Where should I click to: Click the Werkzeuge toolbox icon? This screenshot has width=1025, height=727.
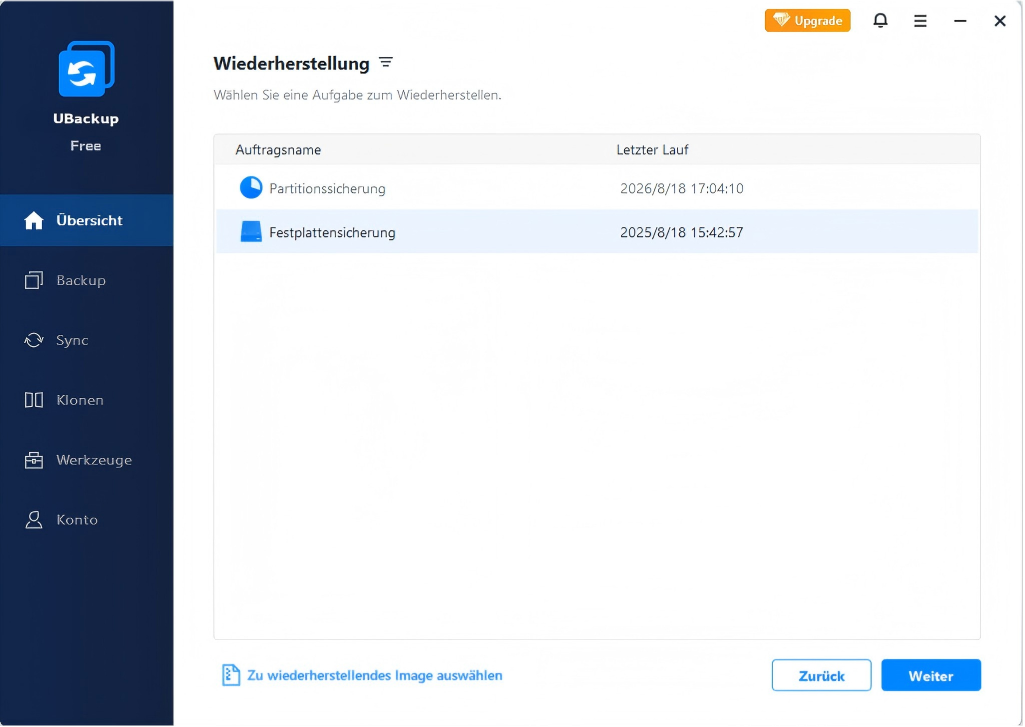pyautogui.click(x=34, y=460)
